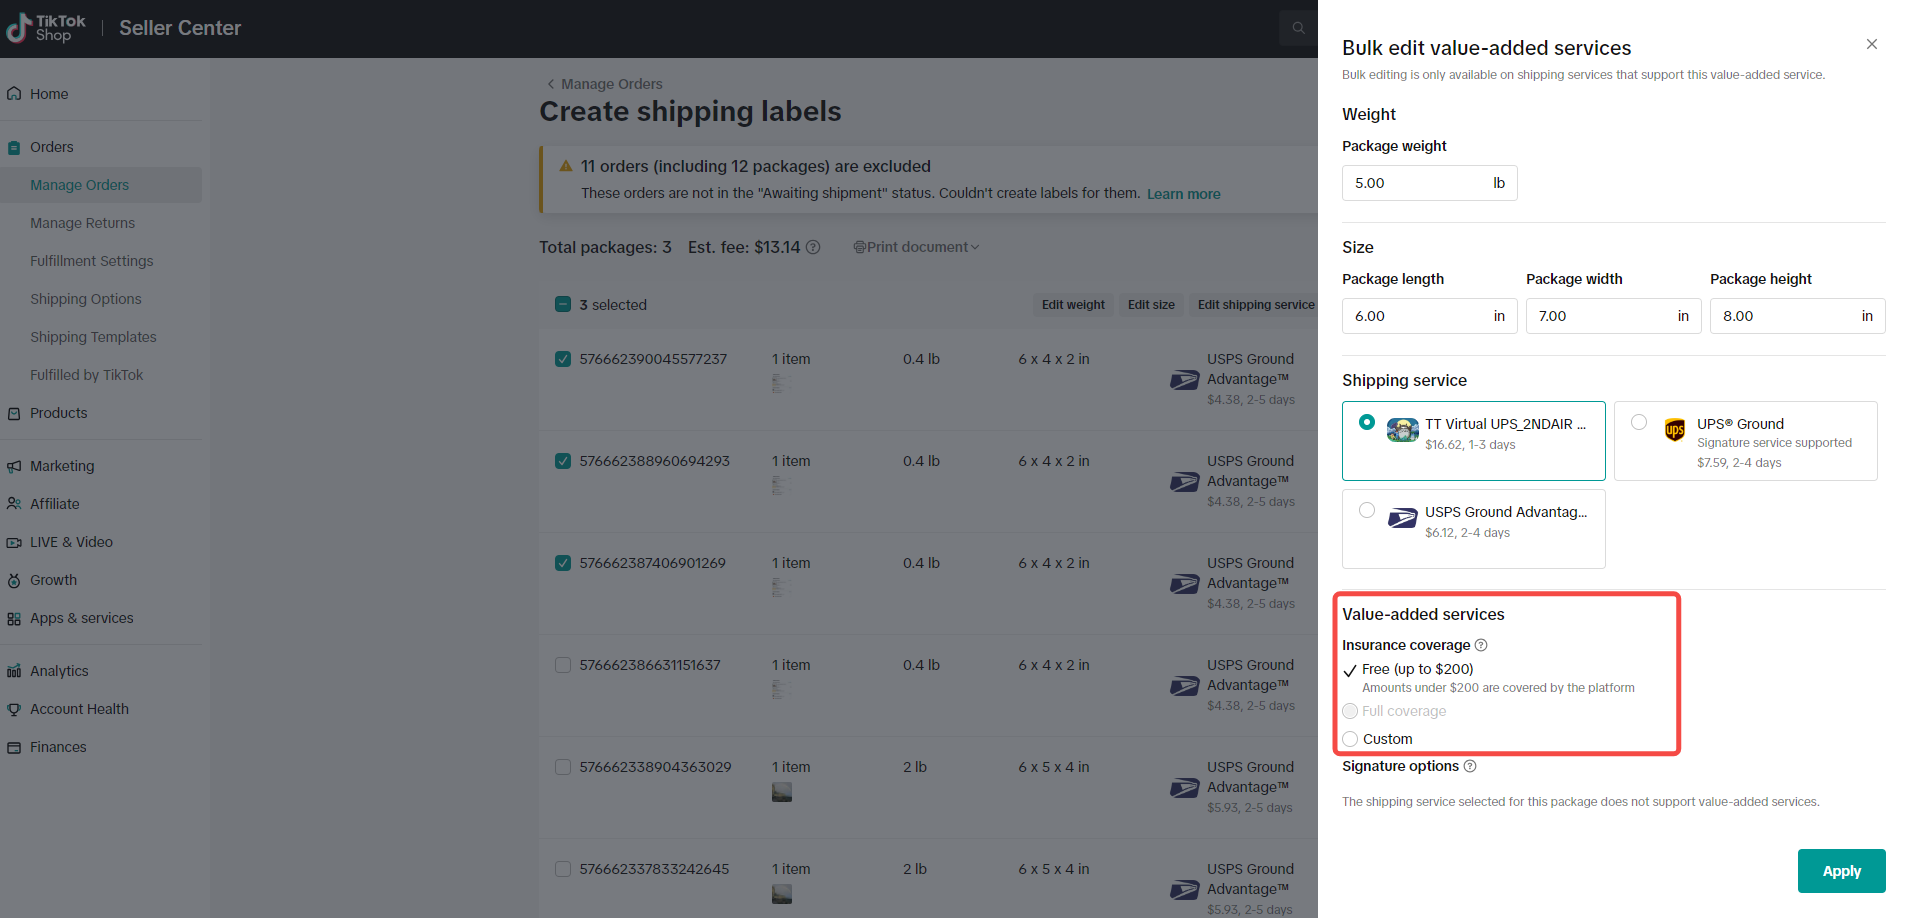The image size is (1909, 918).
Task: Select USPS Ground Advantage radio option
Action: tap(1367, 510)
